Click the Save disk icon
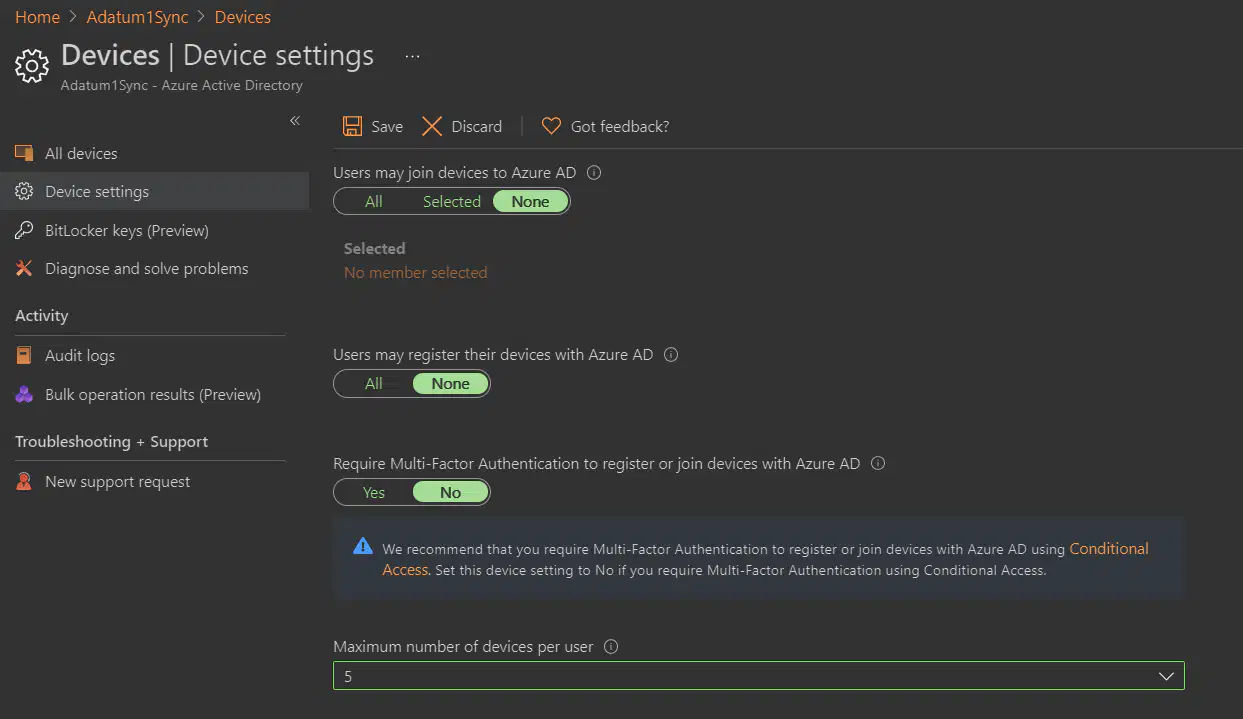Screen dimensions: 1243x719 pyautogui.click(x=352, y=126)
